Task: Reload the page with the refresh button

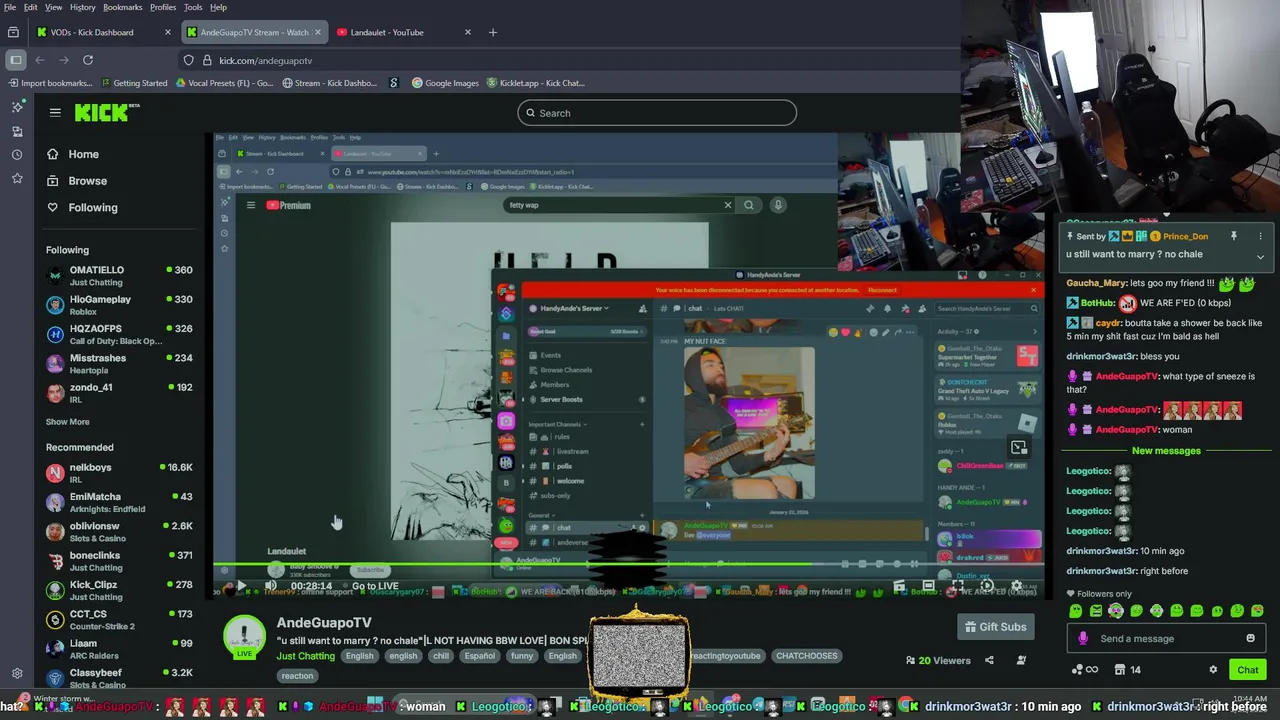Action: tap(88, 60)
